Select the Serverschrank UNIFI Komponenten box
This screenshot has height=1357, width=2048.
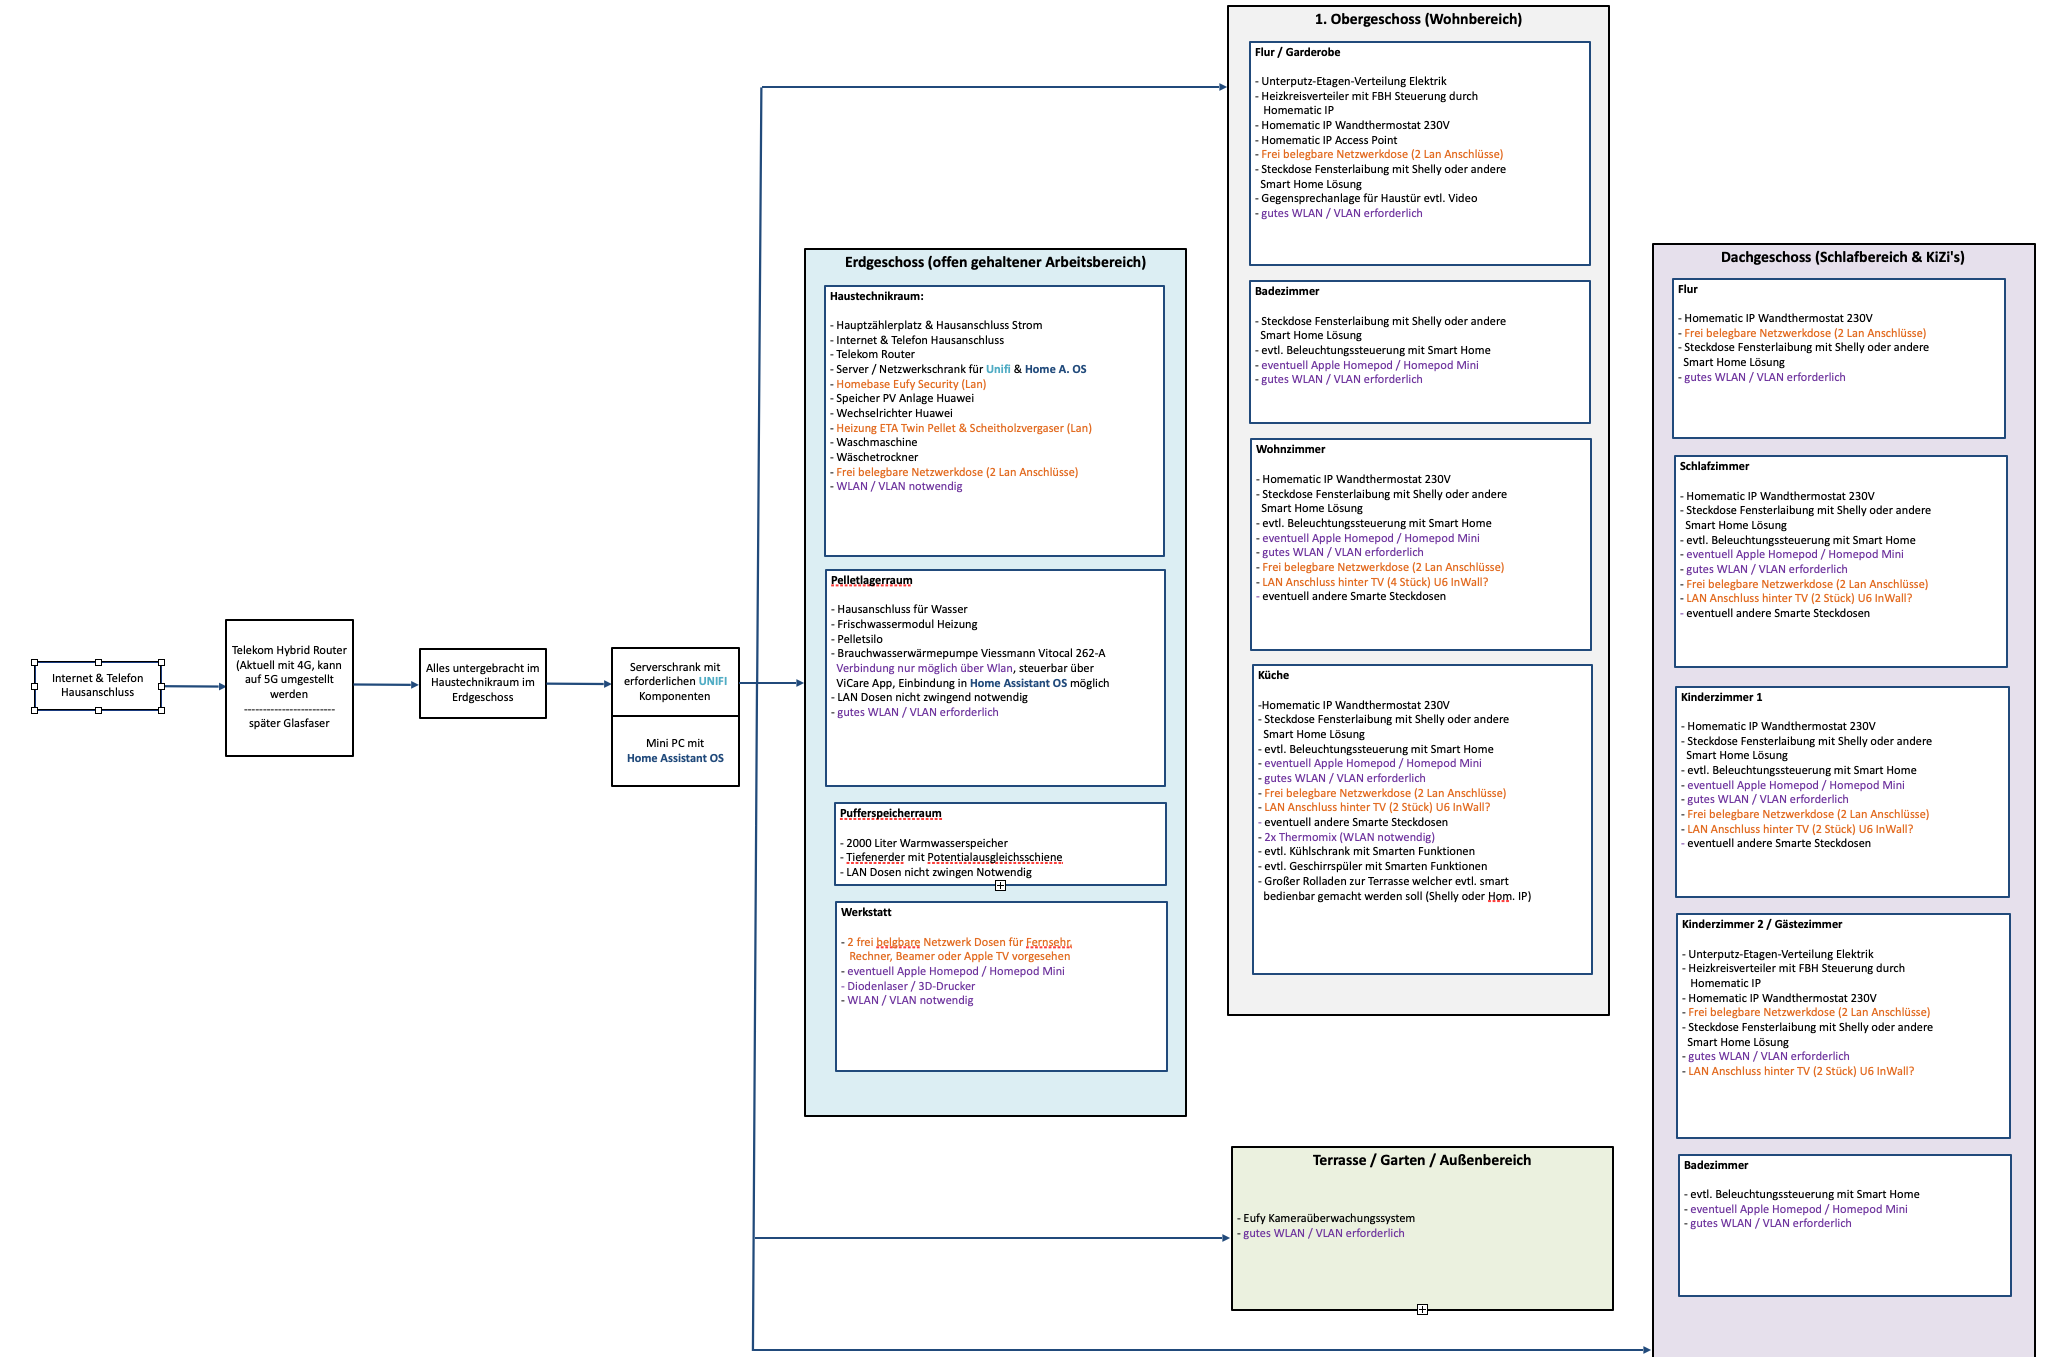675,682
